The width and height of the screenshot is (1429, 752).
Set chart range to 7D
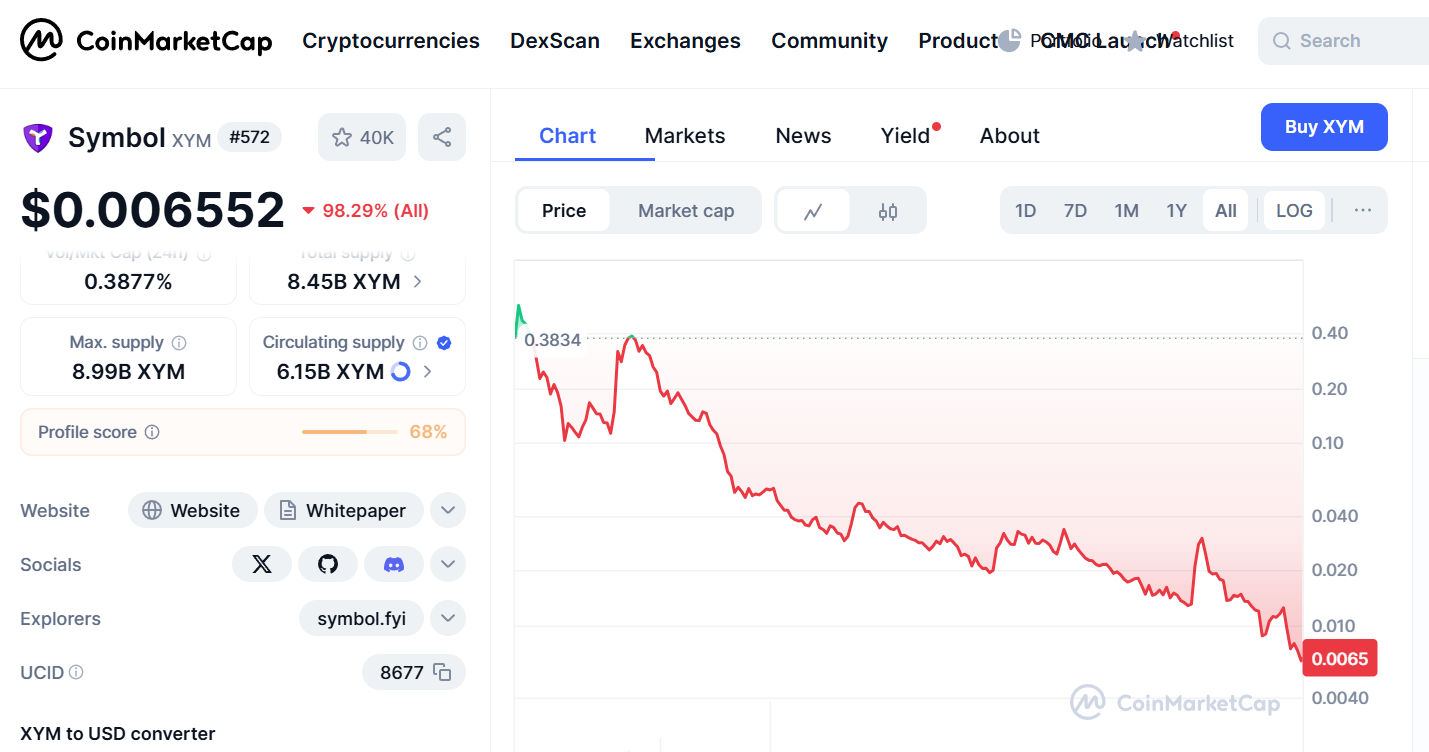point(1075,211)
